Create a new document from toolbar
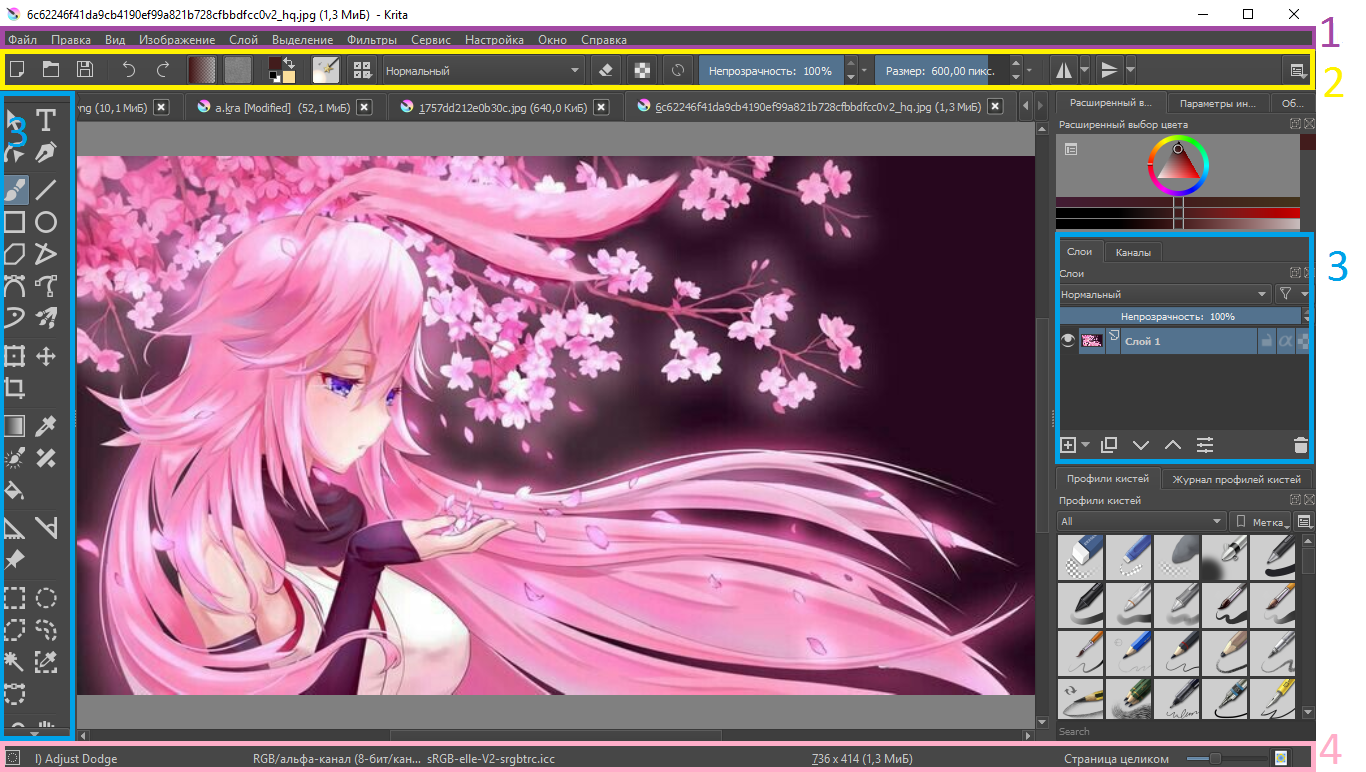 click(x=17, y=70)
